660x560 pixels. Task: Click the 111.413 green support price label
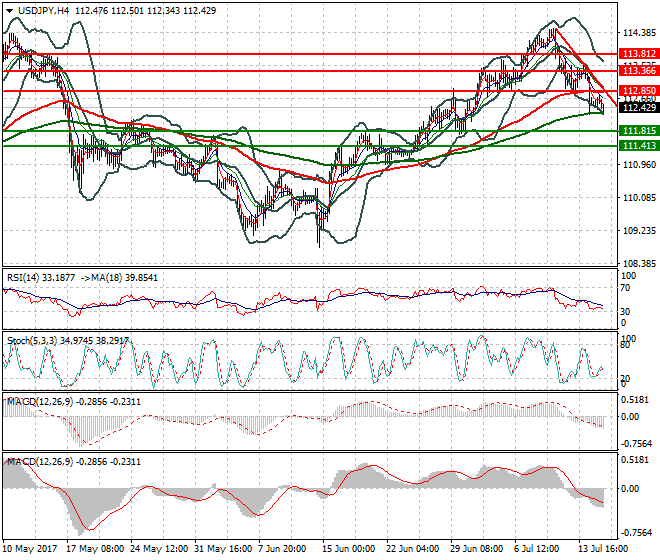coord(639,145)
